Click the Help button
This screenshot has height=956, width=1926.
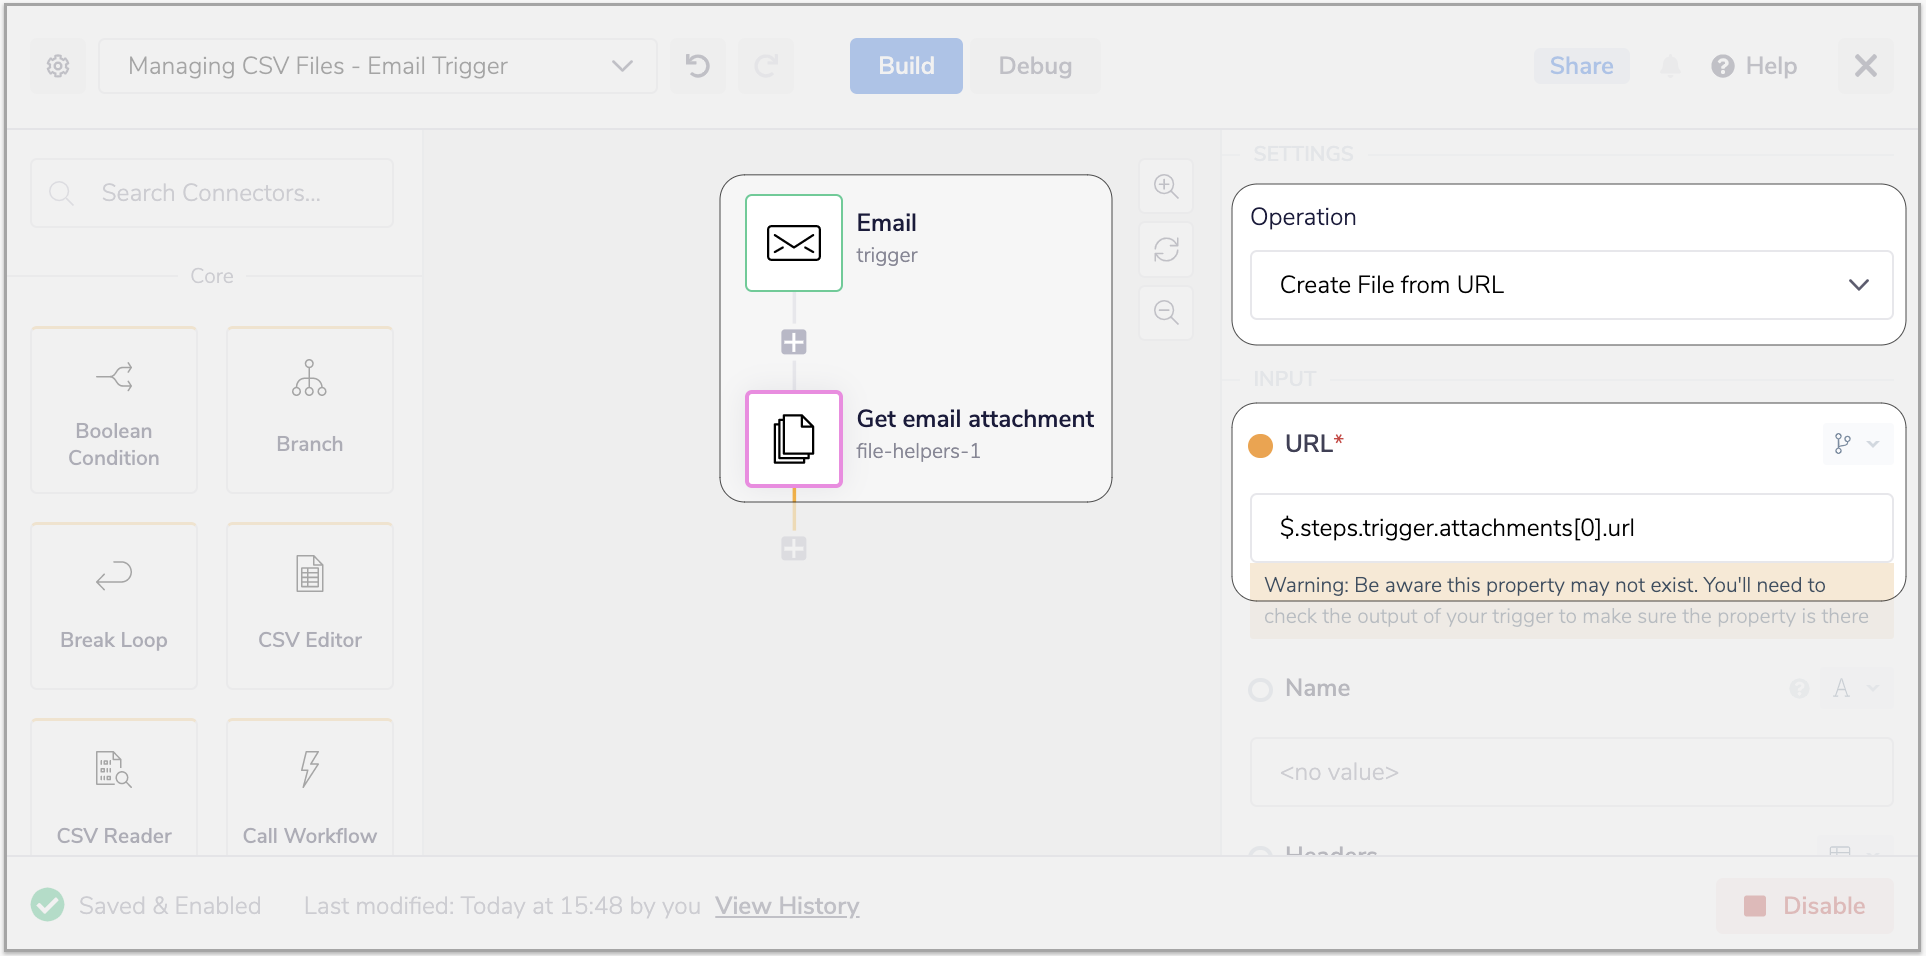(1754, 65)
